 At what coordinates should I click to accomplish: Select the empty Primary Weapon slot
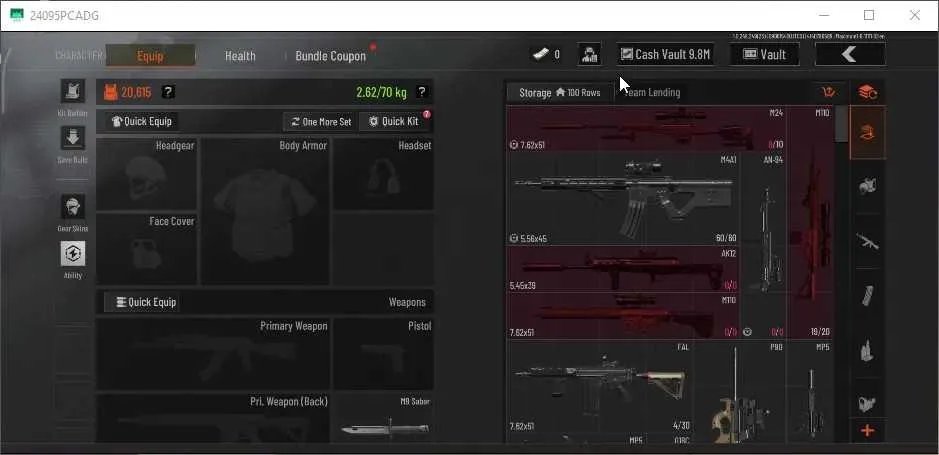213,354
